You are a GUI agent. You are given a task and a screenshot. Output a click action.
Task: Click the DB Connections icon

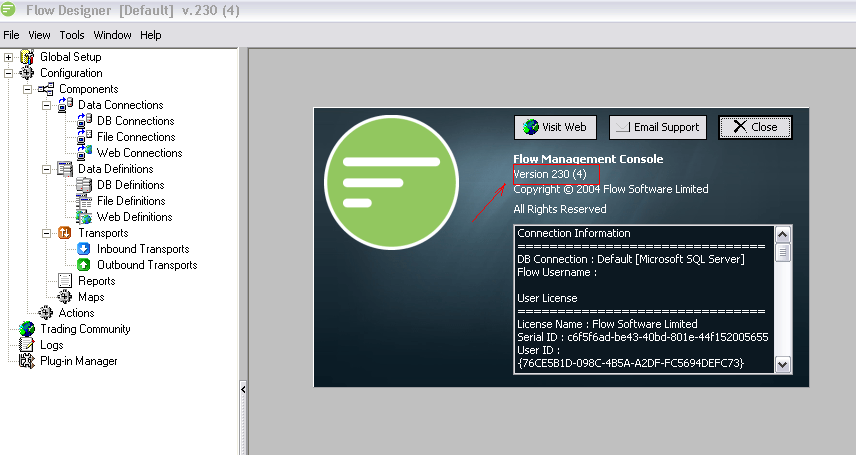point(84,121)
